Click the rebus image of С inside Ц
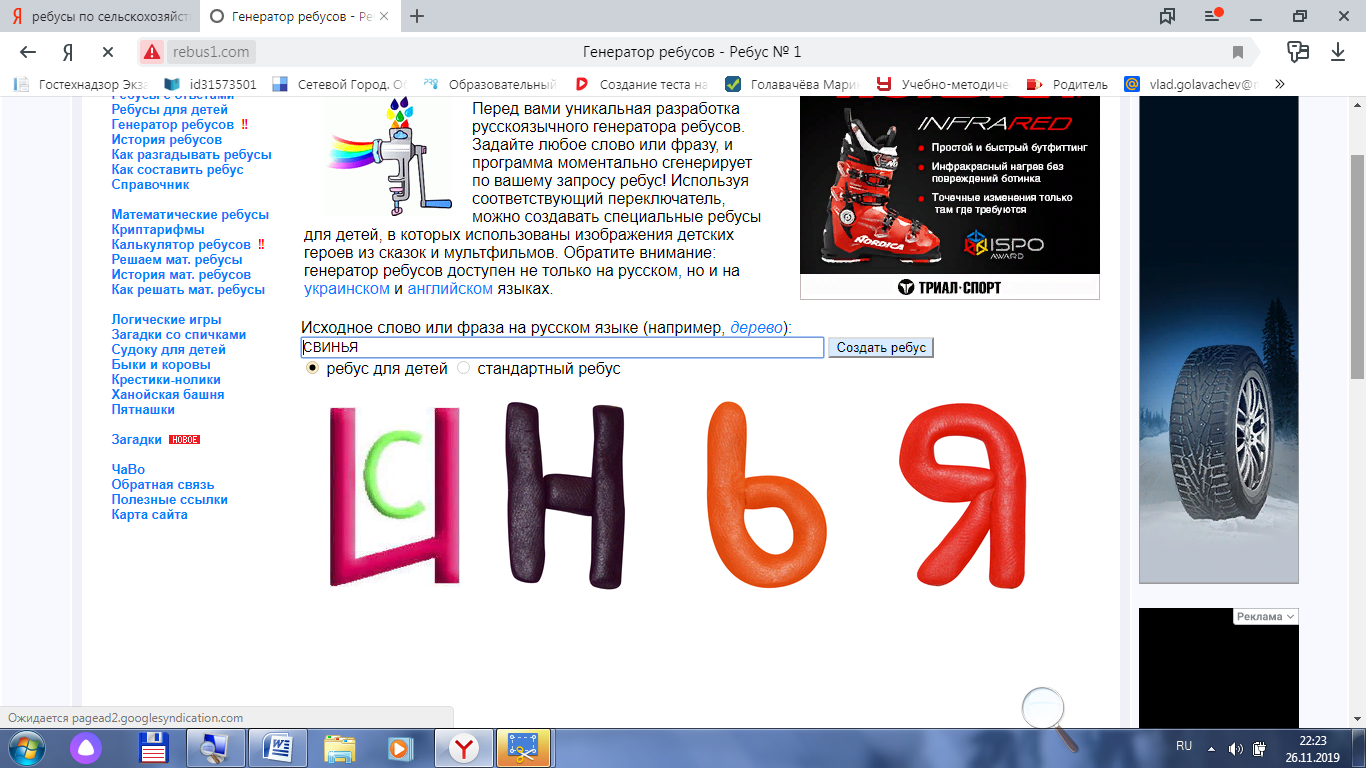This screenshot has width=1366, height=768. pos(394,496)
